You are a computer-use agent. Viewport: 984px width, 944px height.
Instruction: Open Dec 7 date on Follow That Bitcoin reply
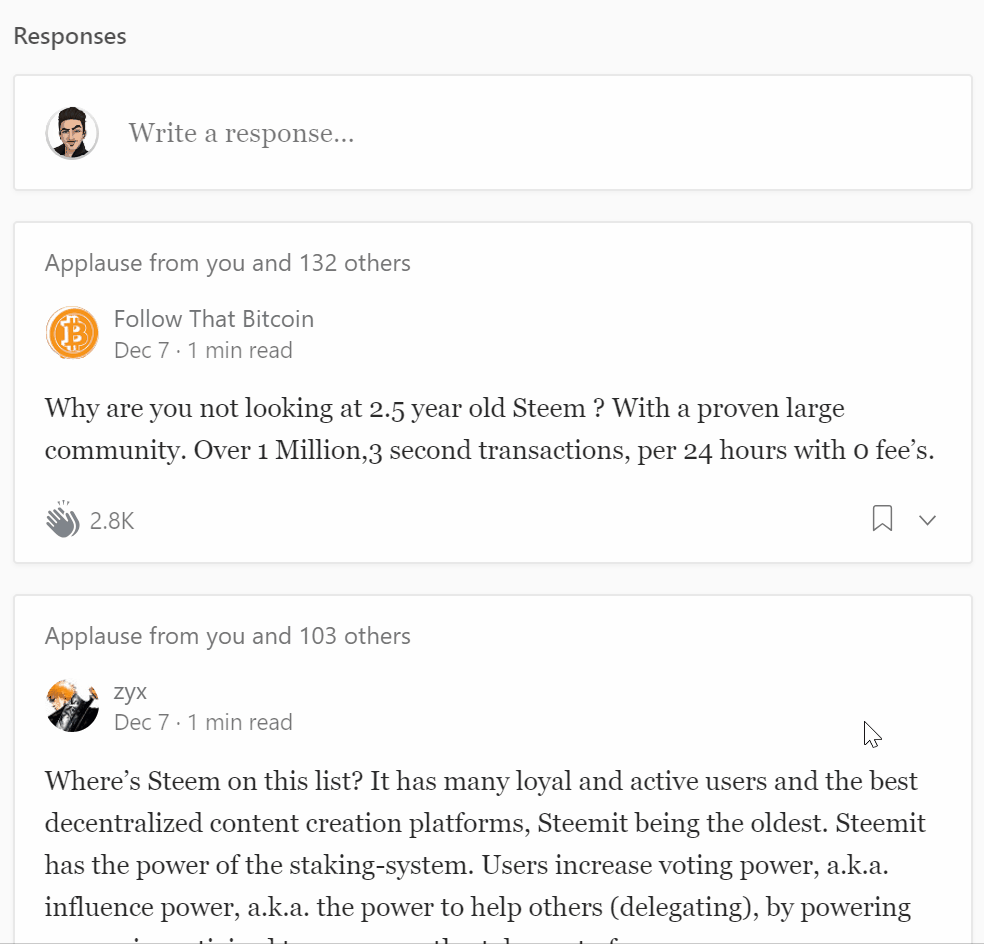click(x=141, y=351)
